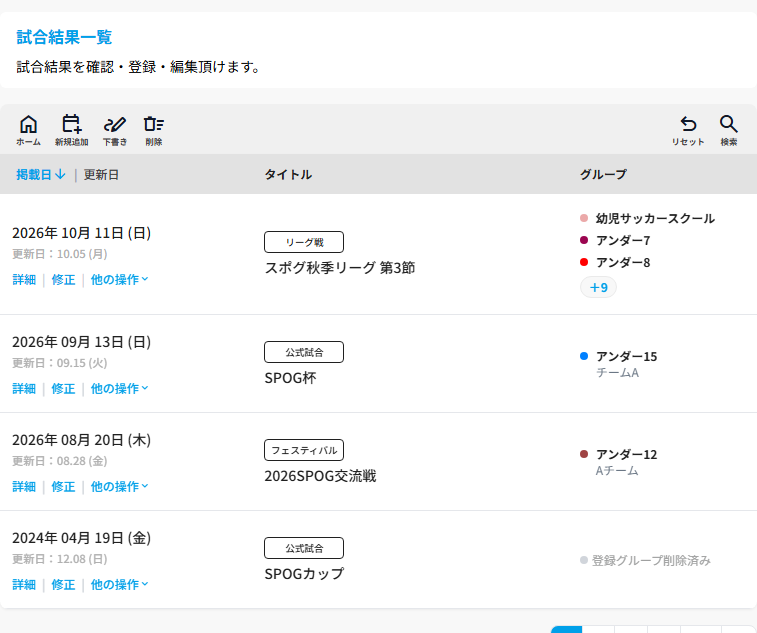This screenshot has width=757, height=633.
Task: Click the Aチーム subgroup text
Action: click(617, 471)
